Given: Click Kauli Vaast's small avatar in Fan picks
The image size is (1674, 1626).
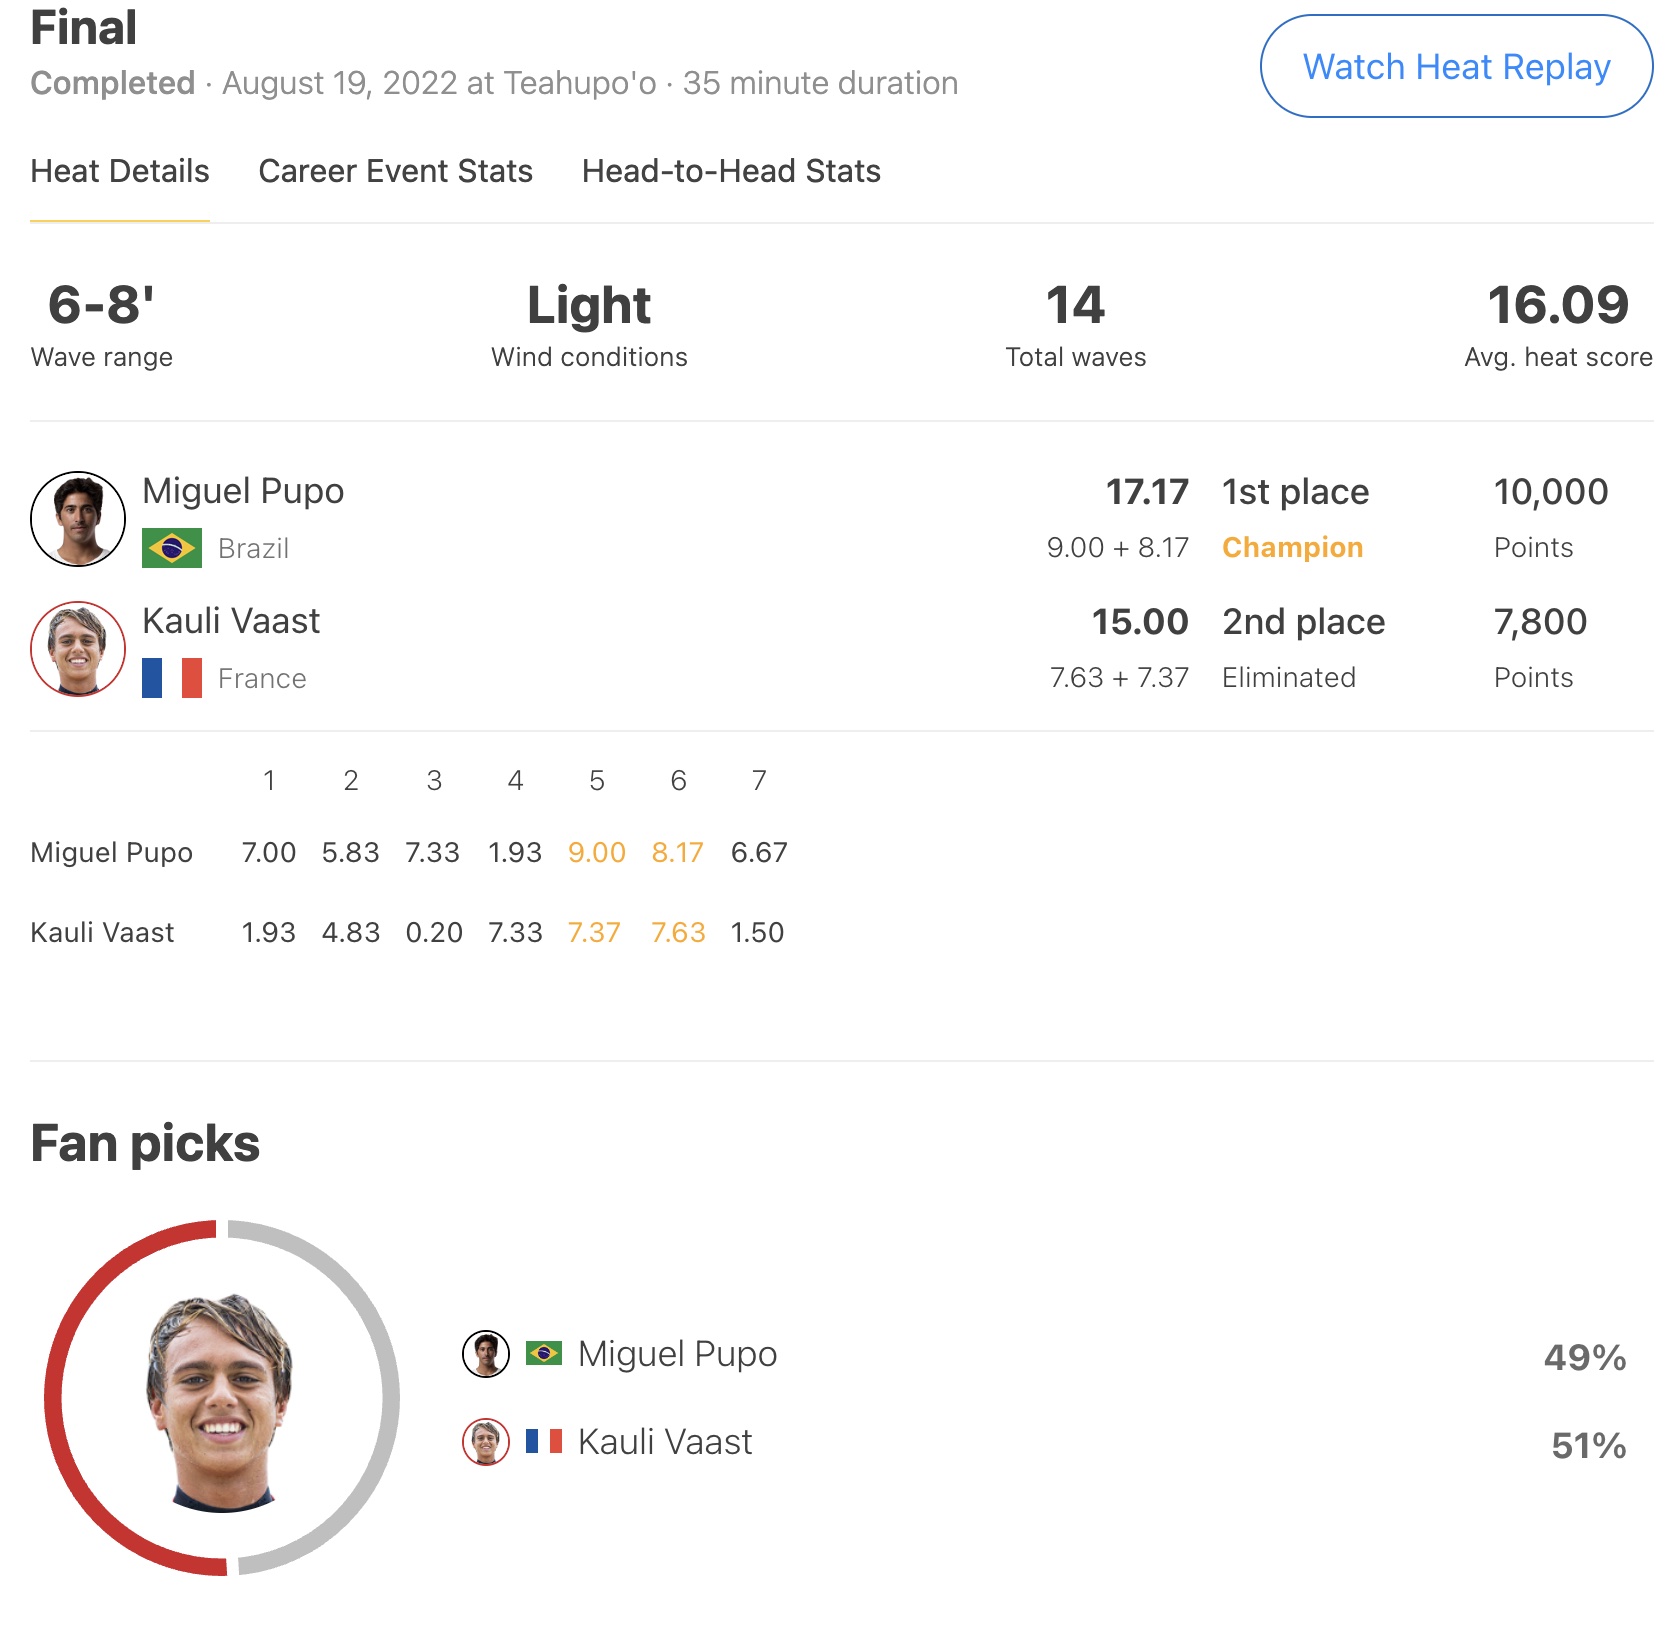Looking at the screenshot, I should click(x=486, y=1442).
